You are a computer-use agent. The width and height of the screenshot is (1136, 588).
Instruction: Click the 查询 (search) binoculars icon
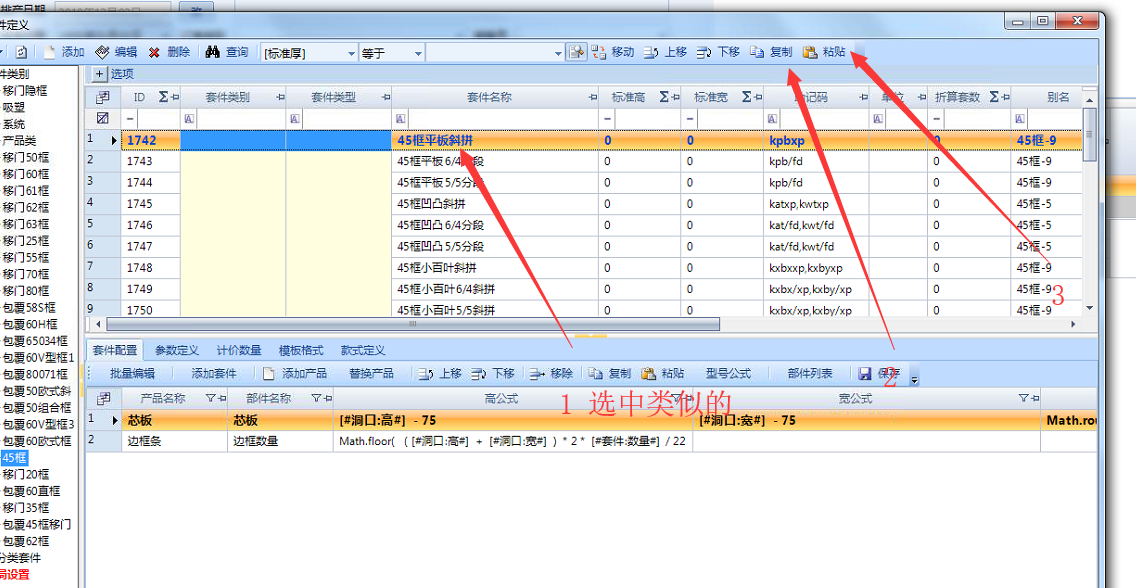213,52
